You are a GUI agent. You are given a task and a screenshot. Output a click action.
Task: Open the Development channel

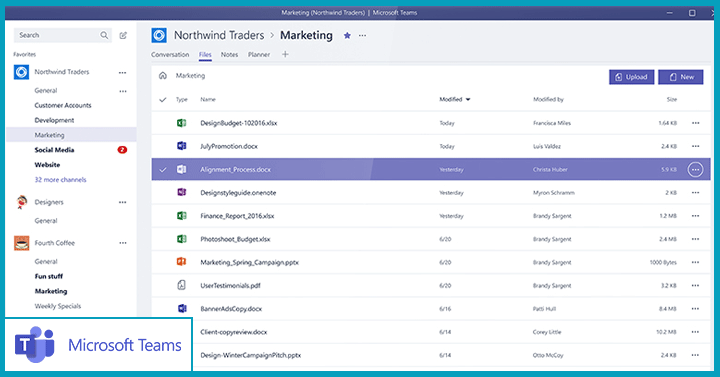pyautogui.click(x=54, y=120)
